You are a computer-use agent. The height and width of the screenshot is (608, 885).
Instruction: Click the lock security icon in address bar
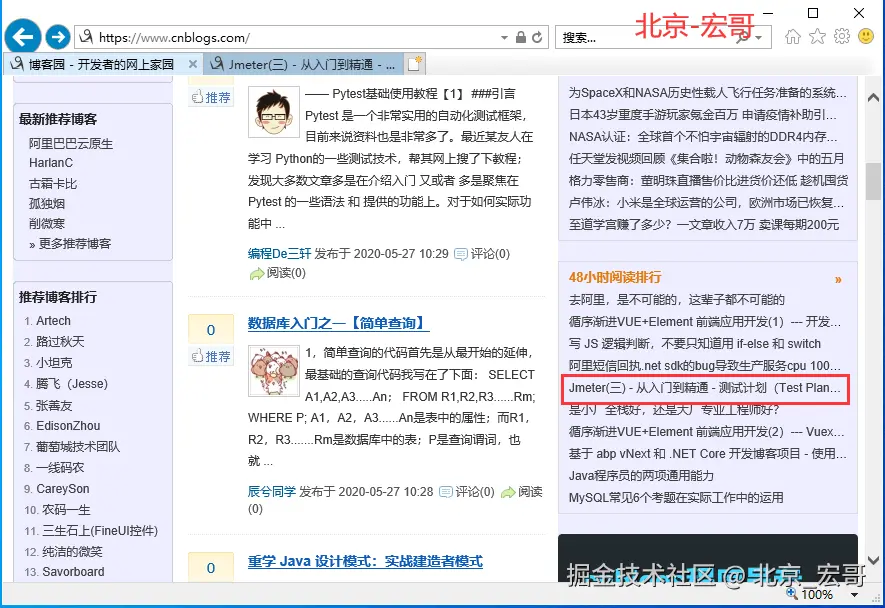pos(520,38)
